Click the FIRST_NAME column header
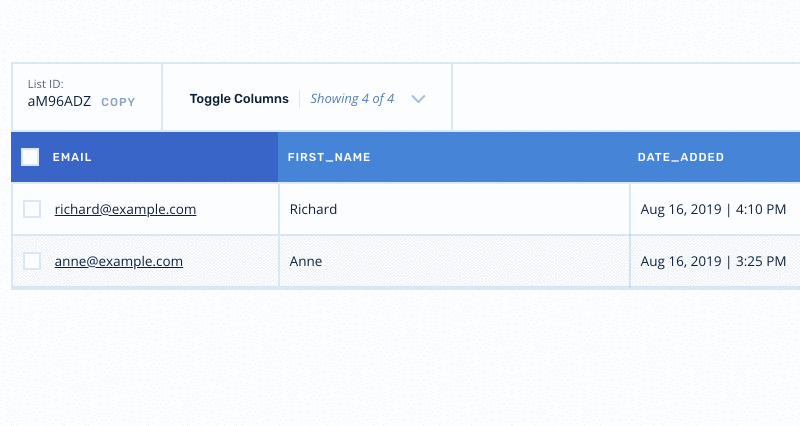The width and height of the screenshot is (800, 426). [329, 157]
